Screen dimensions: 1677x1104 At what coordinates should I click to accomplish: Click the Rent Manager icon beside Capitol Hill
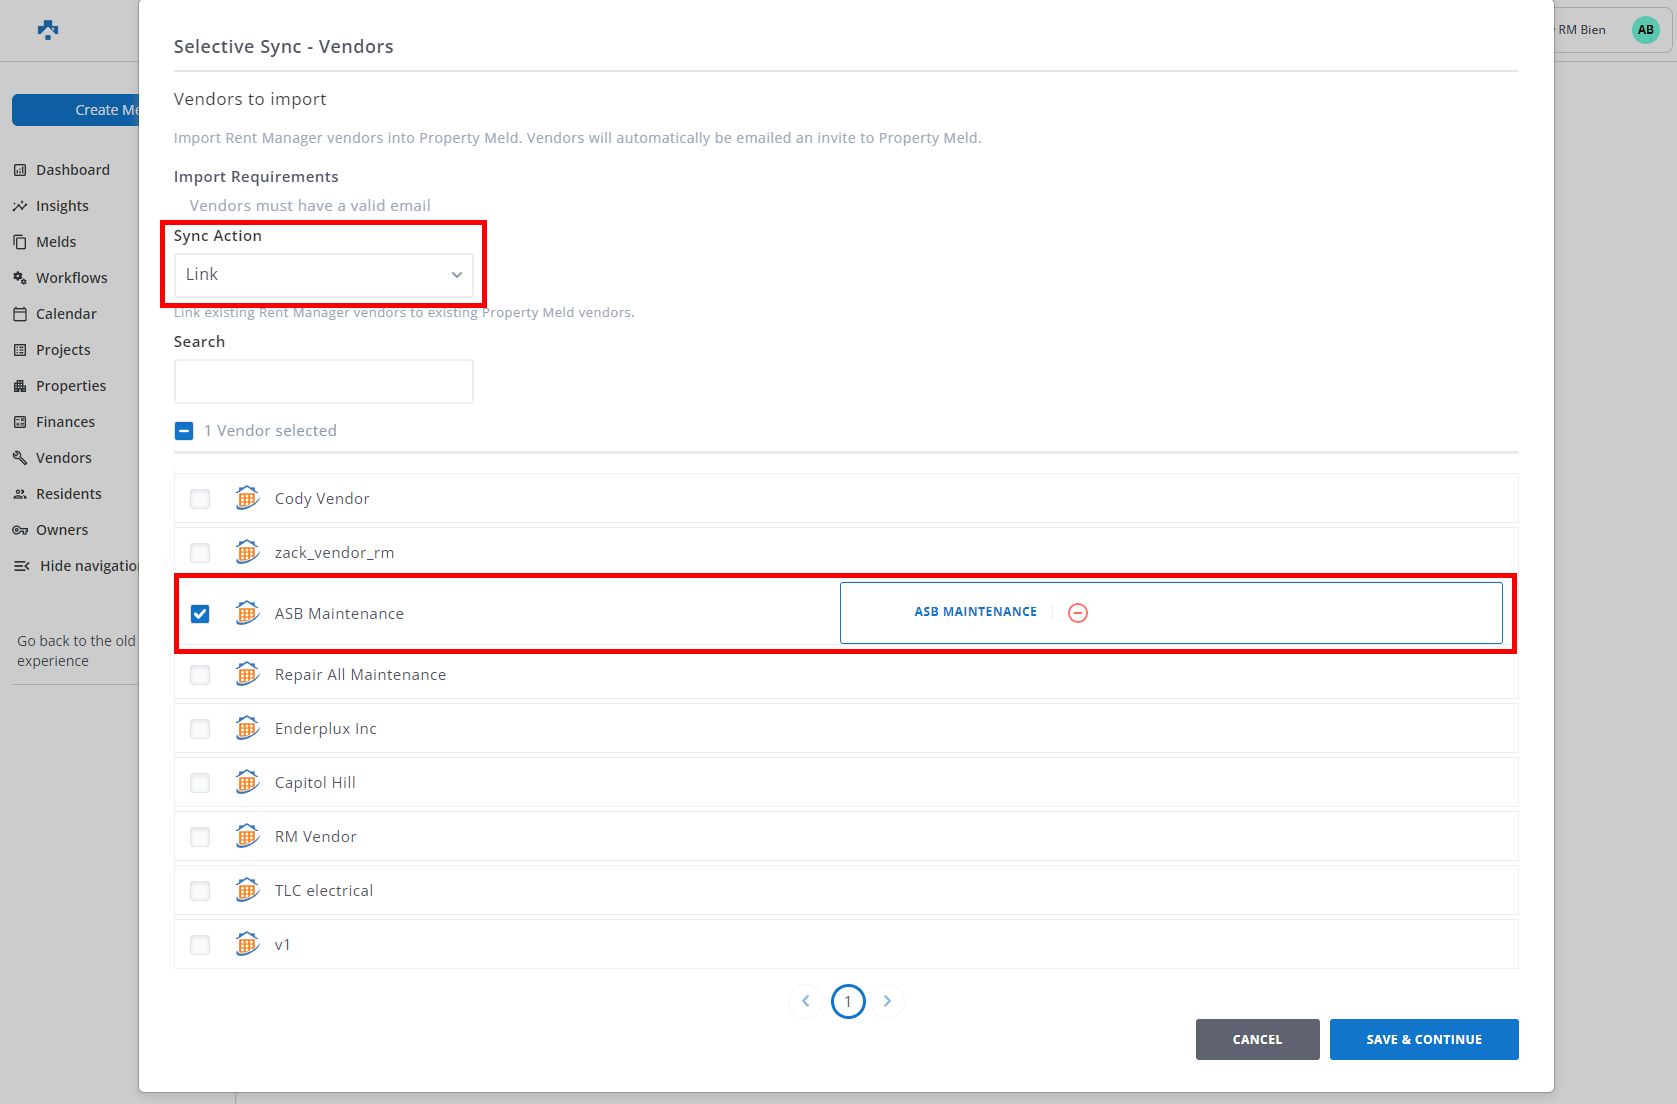point(247,782)
